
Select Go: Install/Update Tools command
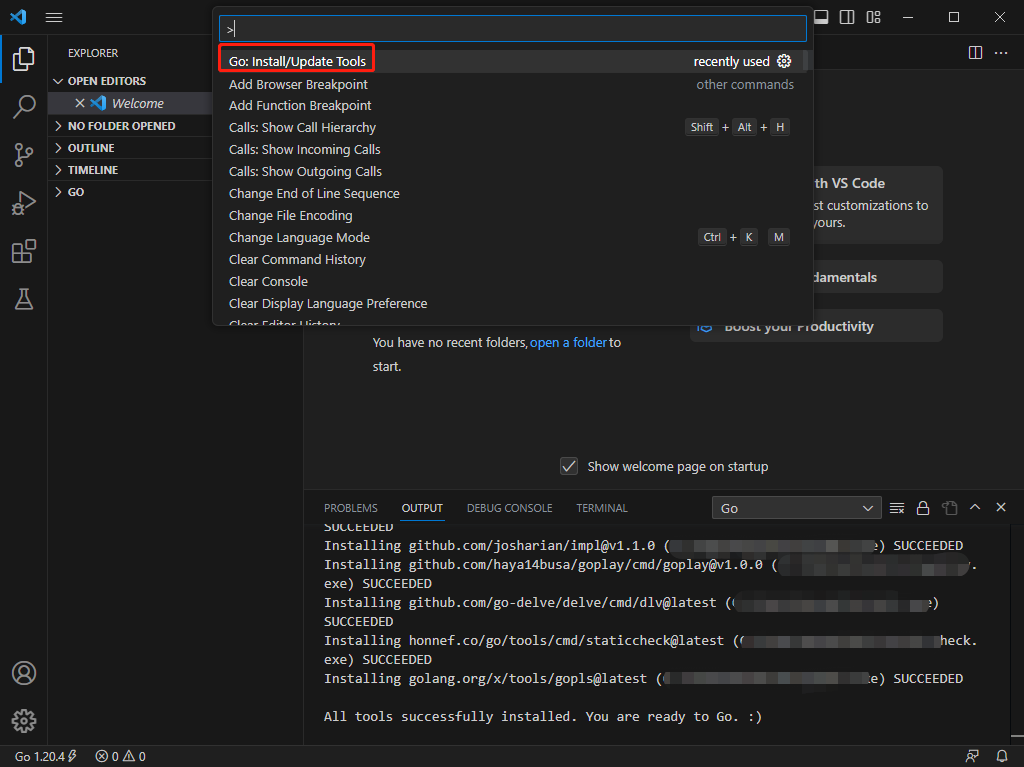tap(511, 61)
